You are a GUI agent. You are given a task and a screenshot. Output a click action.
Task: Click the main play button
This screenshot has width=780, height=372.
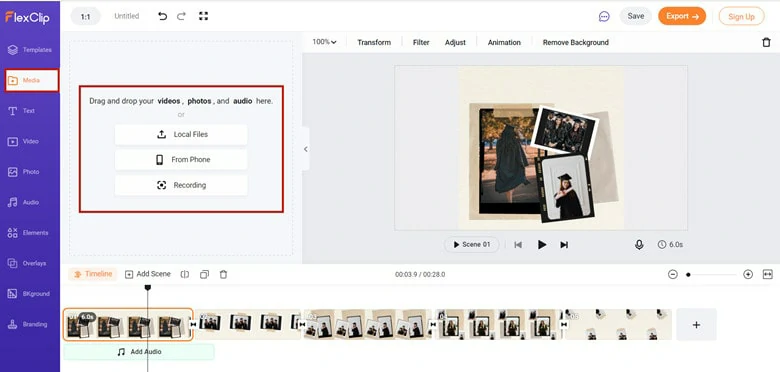[542, 245]
